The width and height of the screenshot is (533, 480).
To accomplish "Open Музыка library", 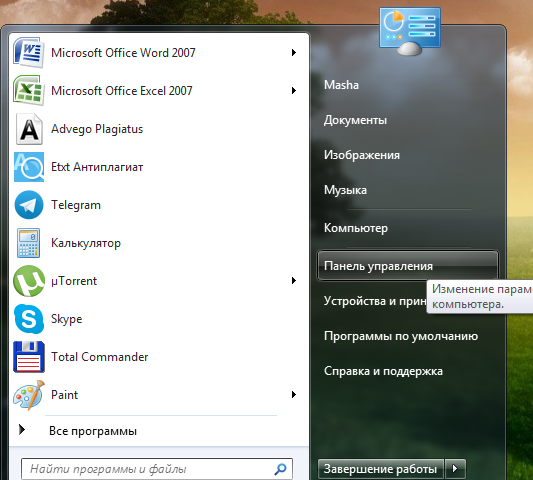I will click(345, 190).
